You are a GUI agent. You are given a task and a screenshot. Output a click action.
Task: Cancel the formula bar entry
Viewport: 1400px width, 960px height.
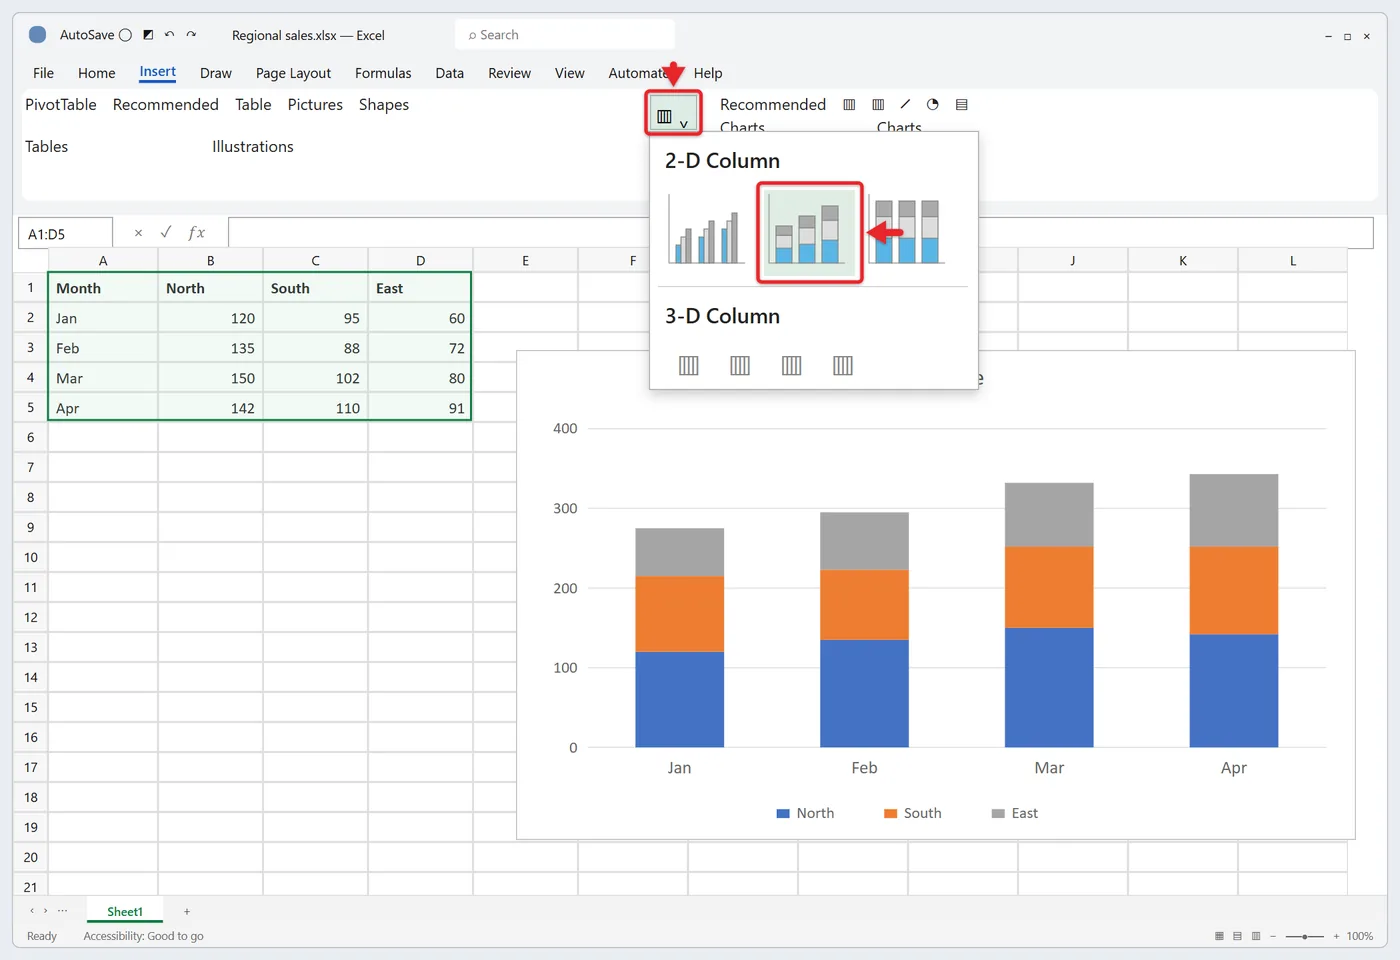(138, 233)
